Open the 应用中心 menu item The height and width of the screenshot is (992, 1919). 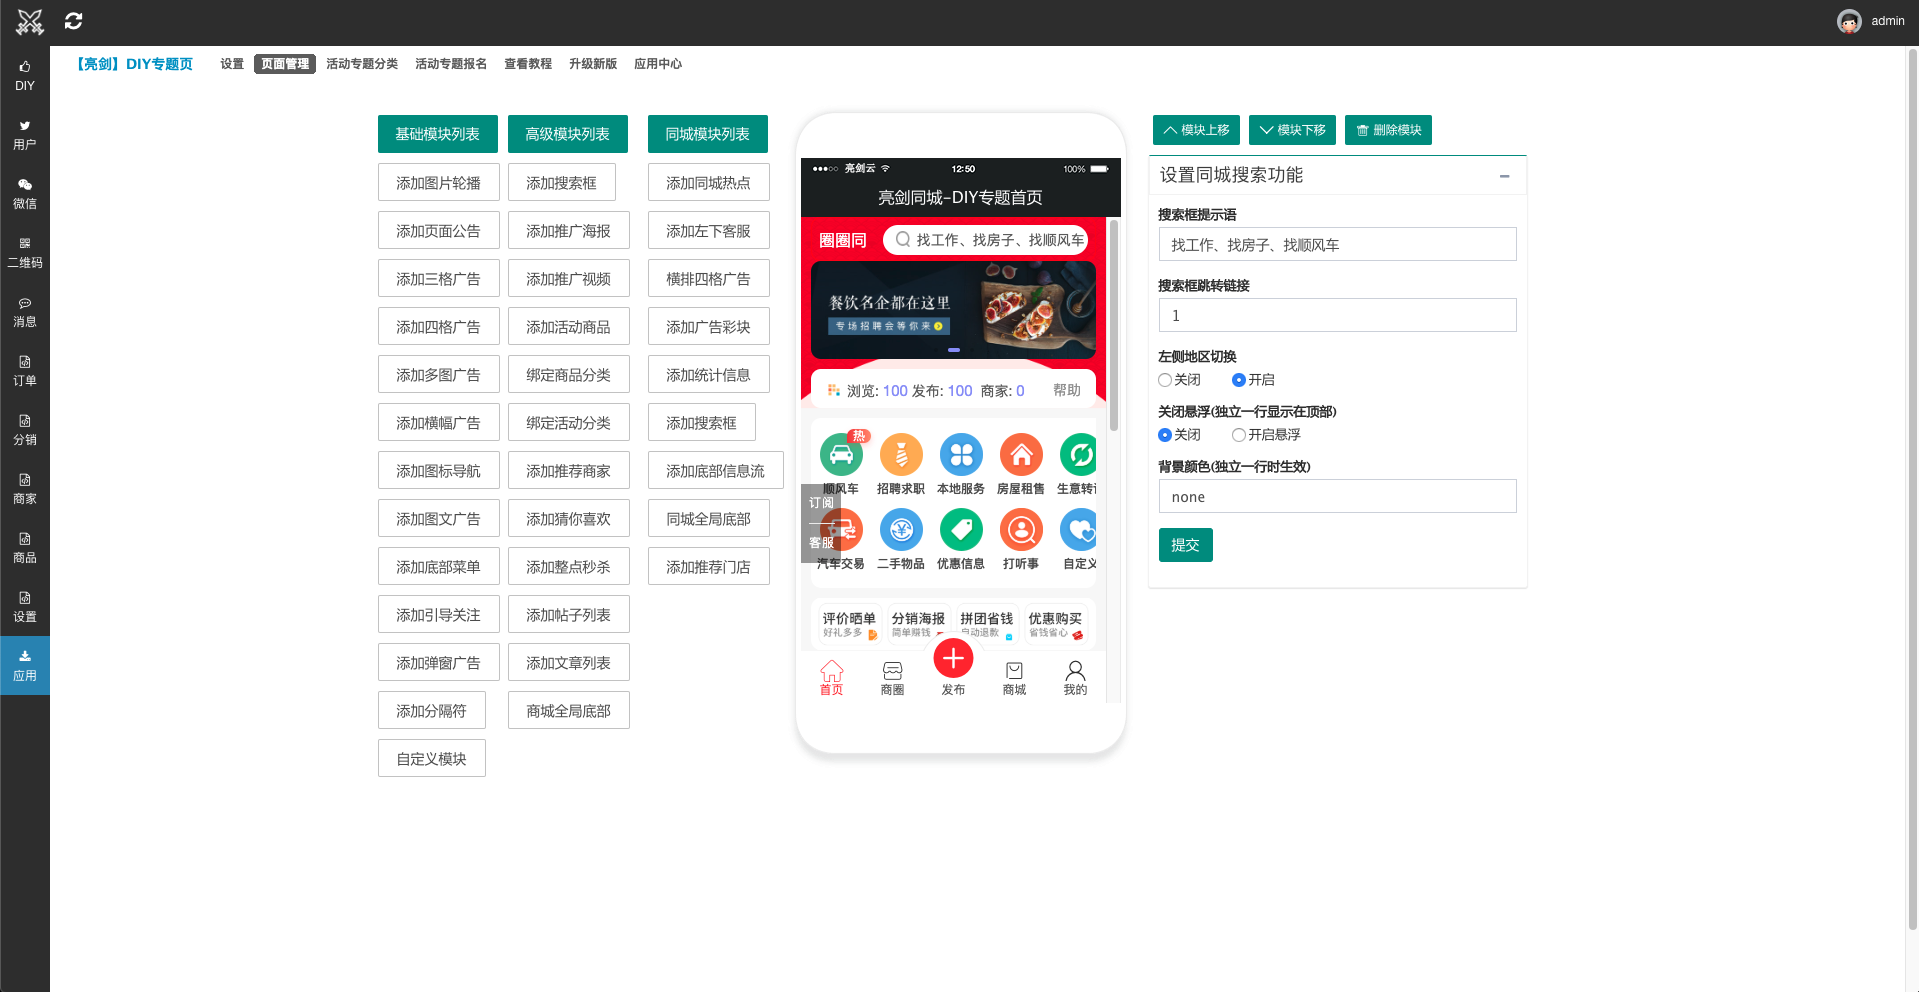(658, 63)
